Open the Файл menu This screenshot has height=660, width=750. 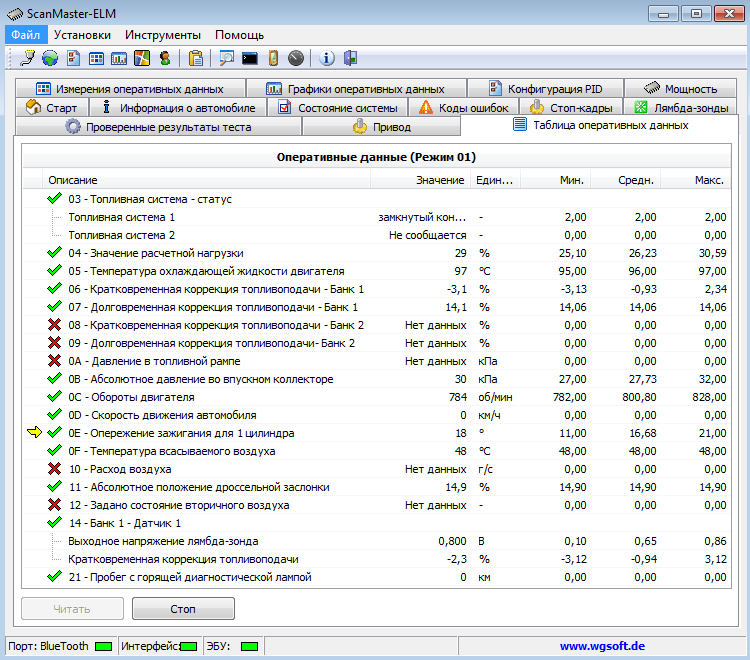tap(25, 34)
